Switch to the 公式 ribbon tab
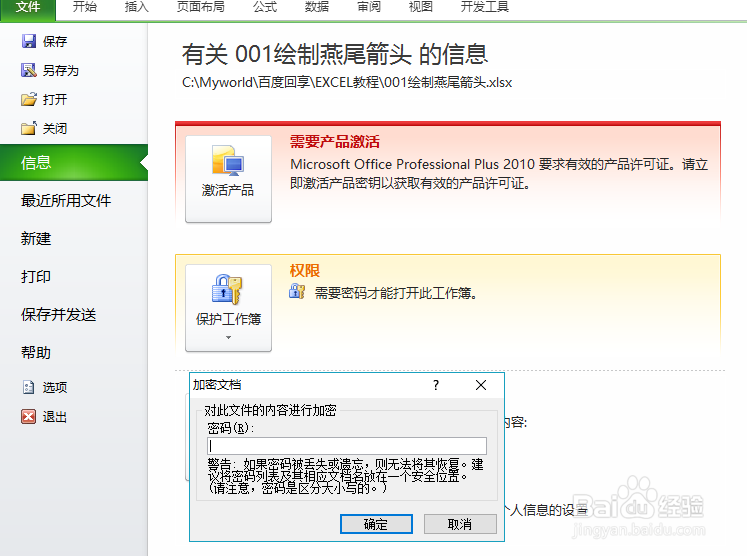The width and height of the screenshot is (747, 556). [265, 7]
